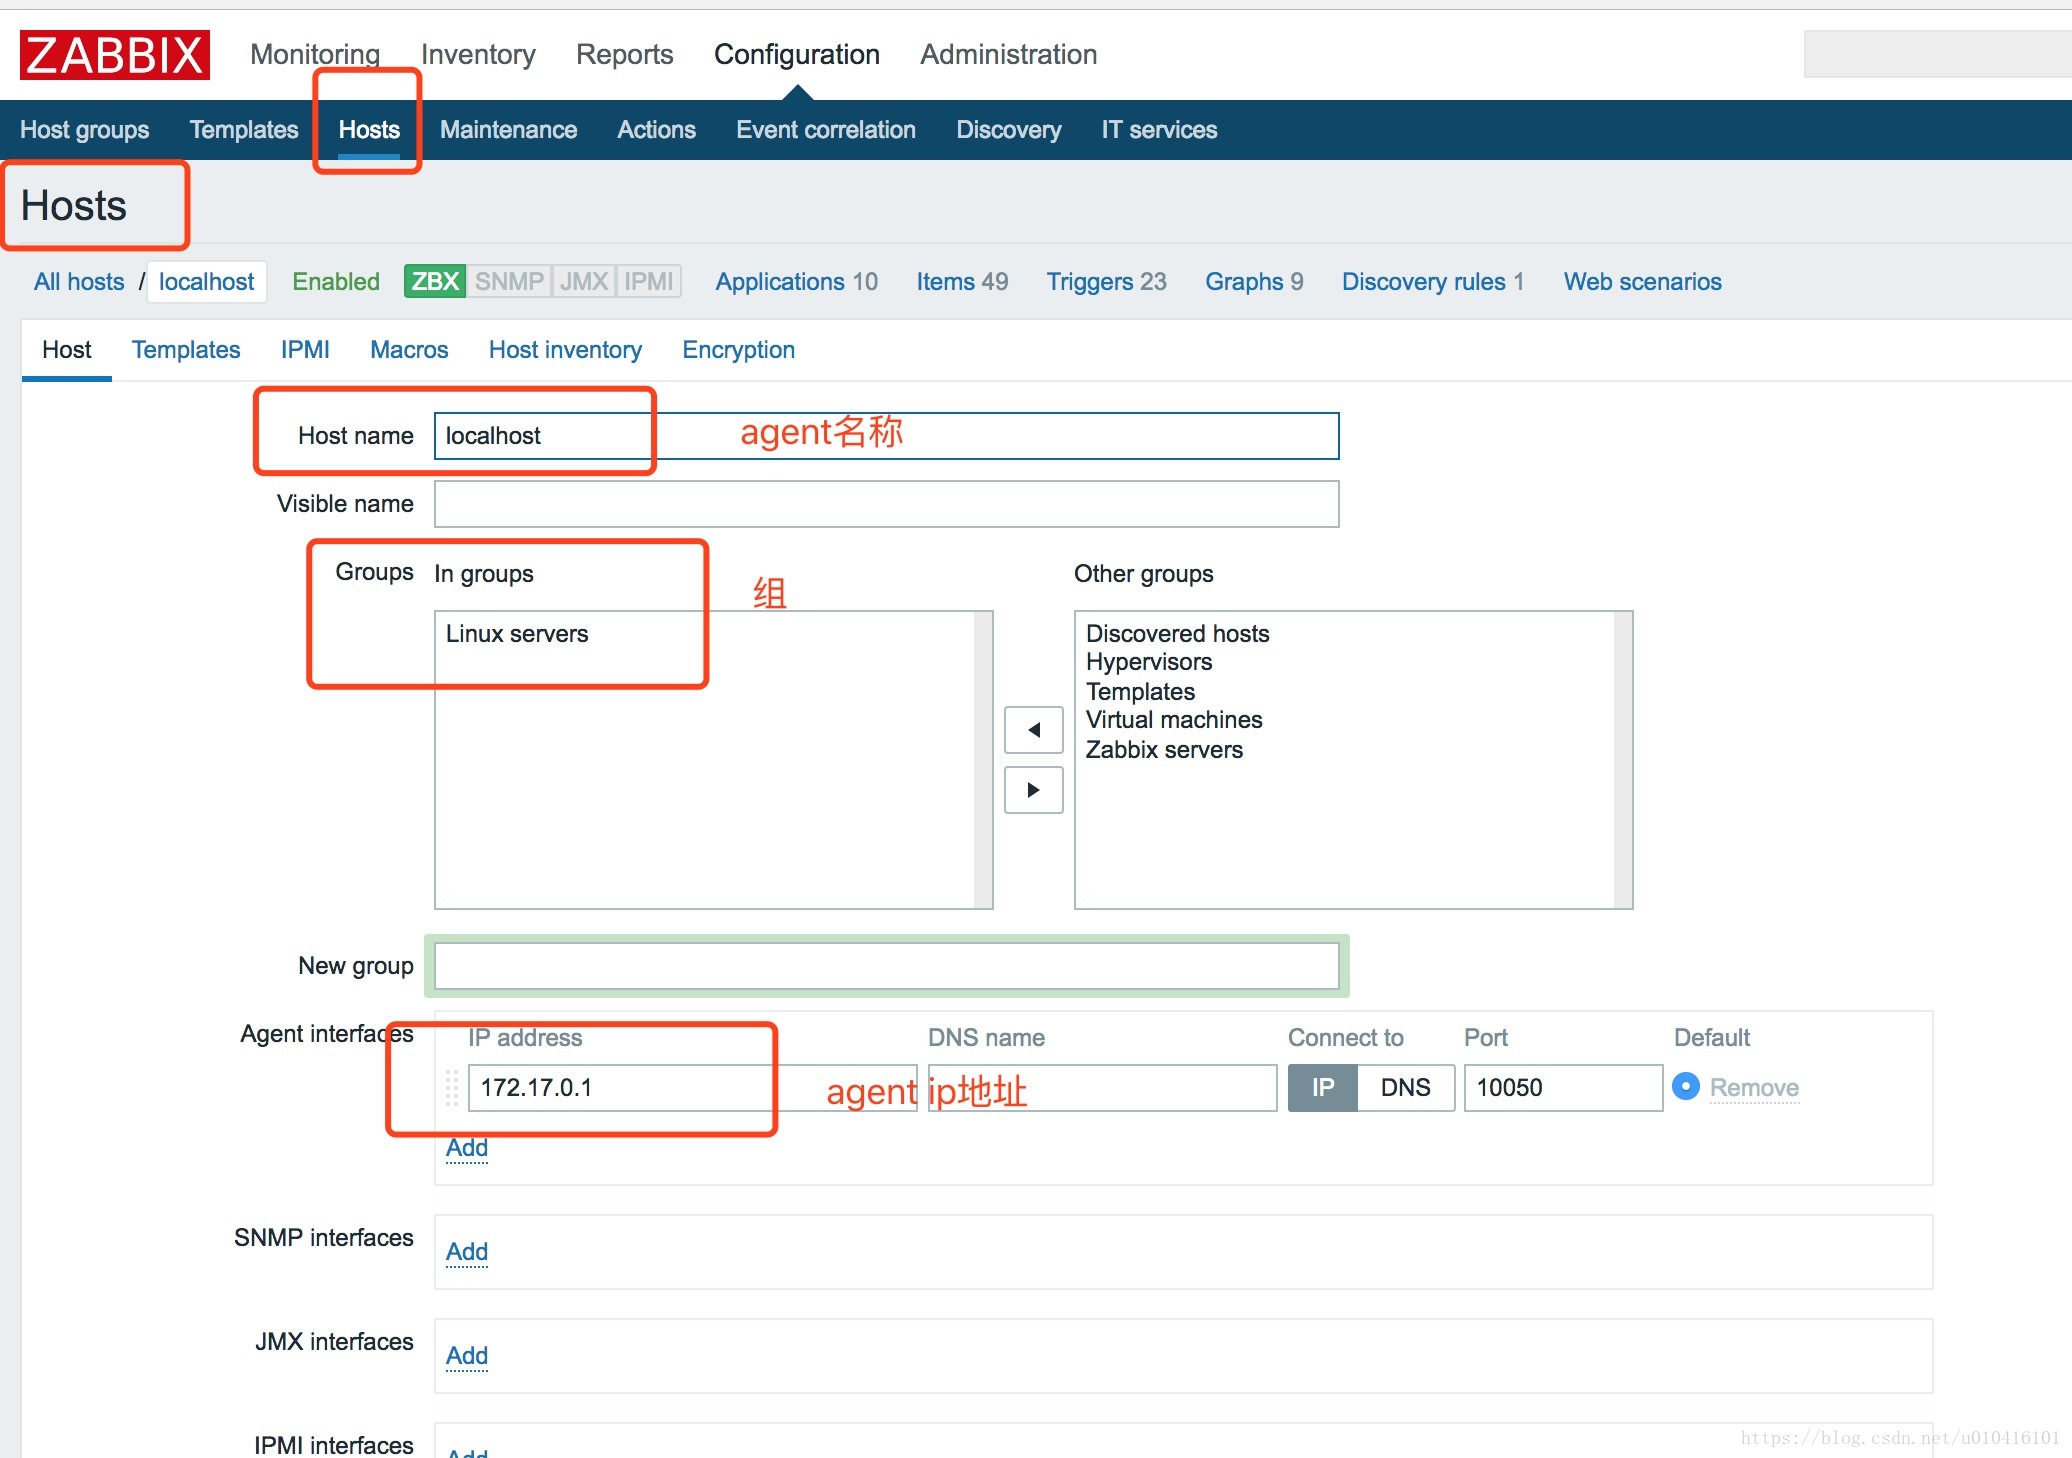The width and height of the screenshot is (2072, 1458).
Task: Switch to the Host tab
Action: 66,350
